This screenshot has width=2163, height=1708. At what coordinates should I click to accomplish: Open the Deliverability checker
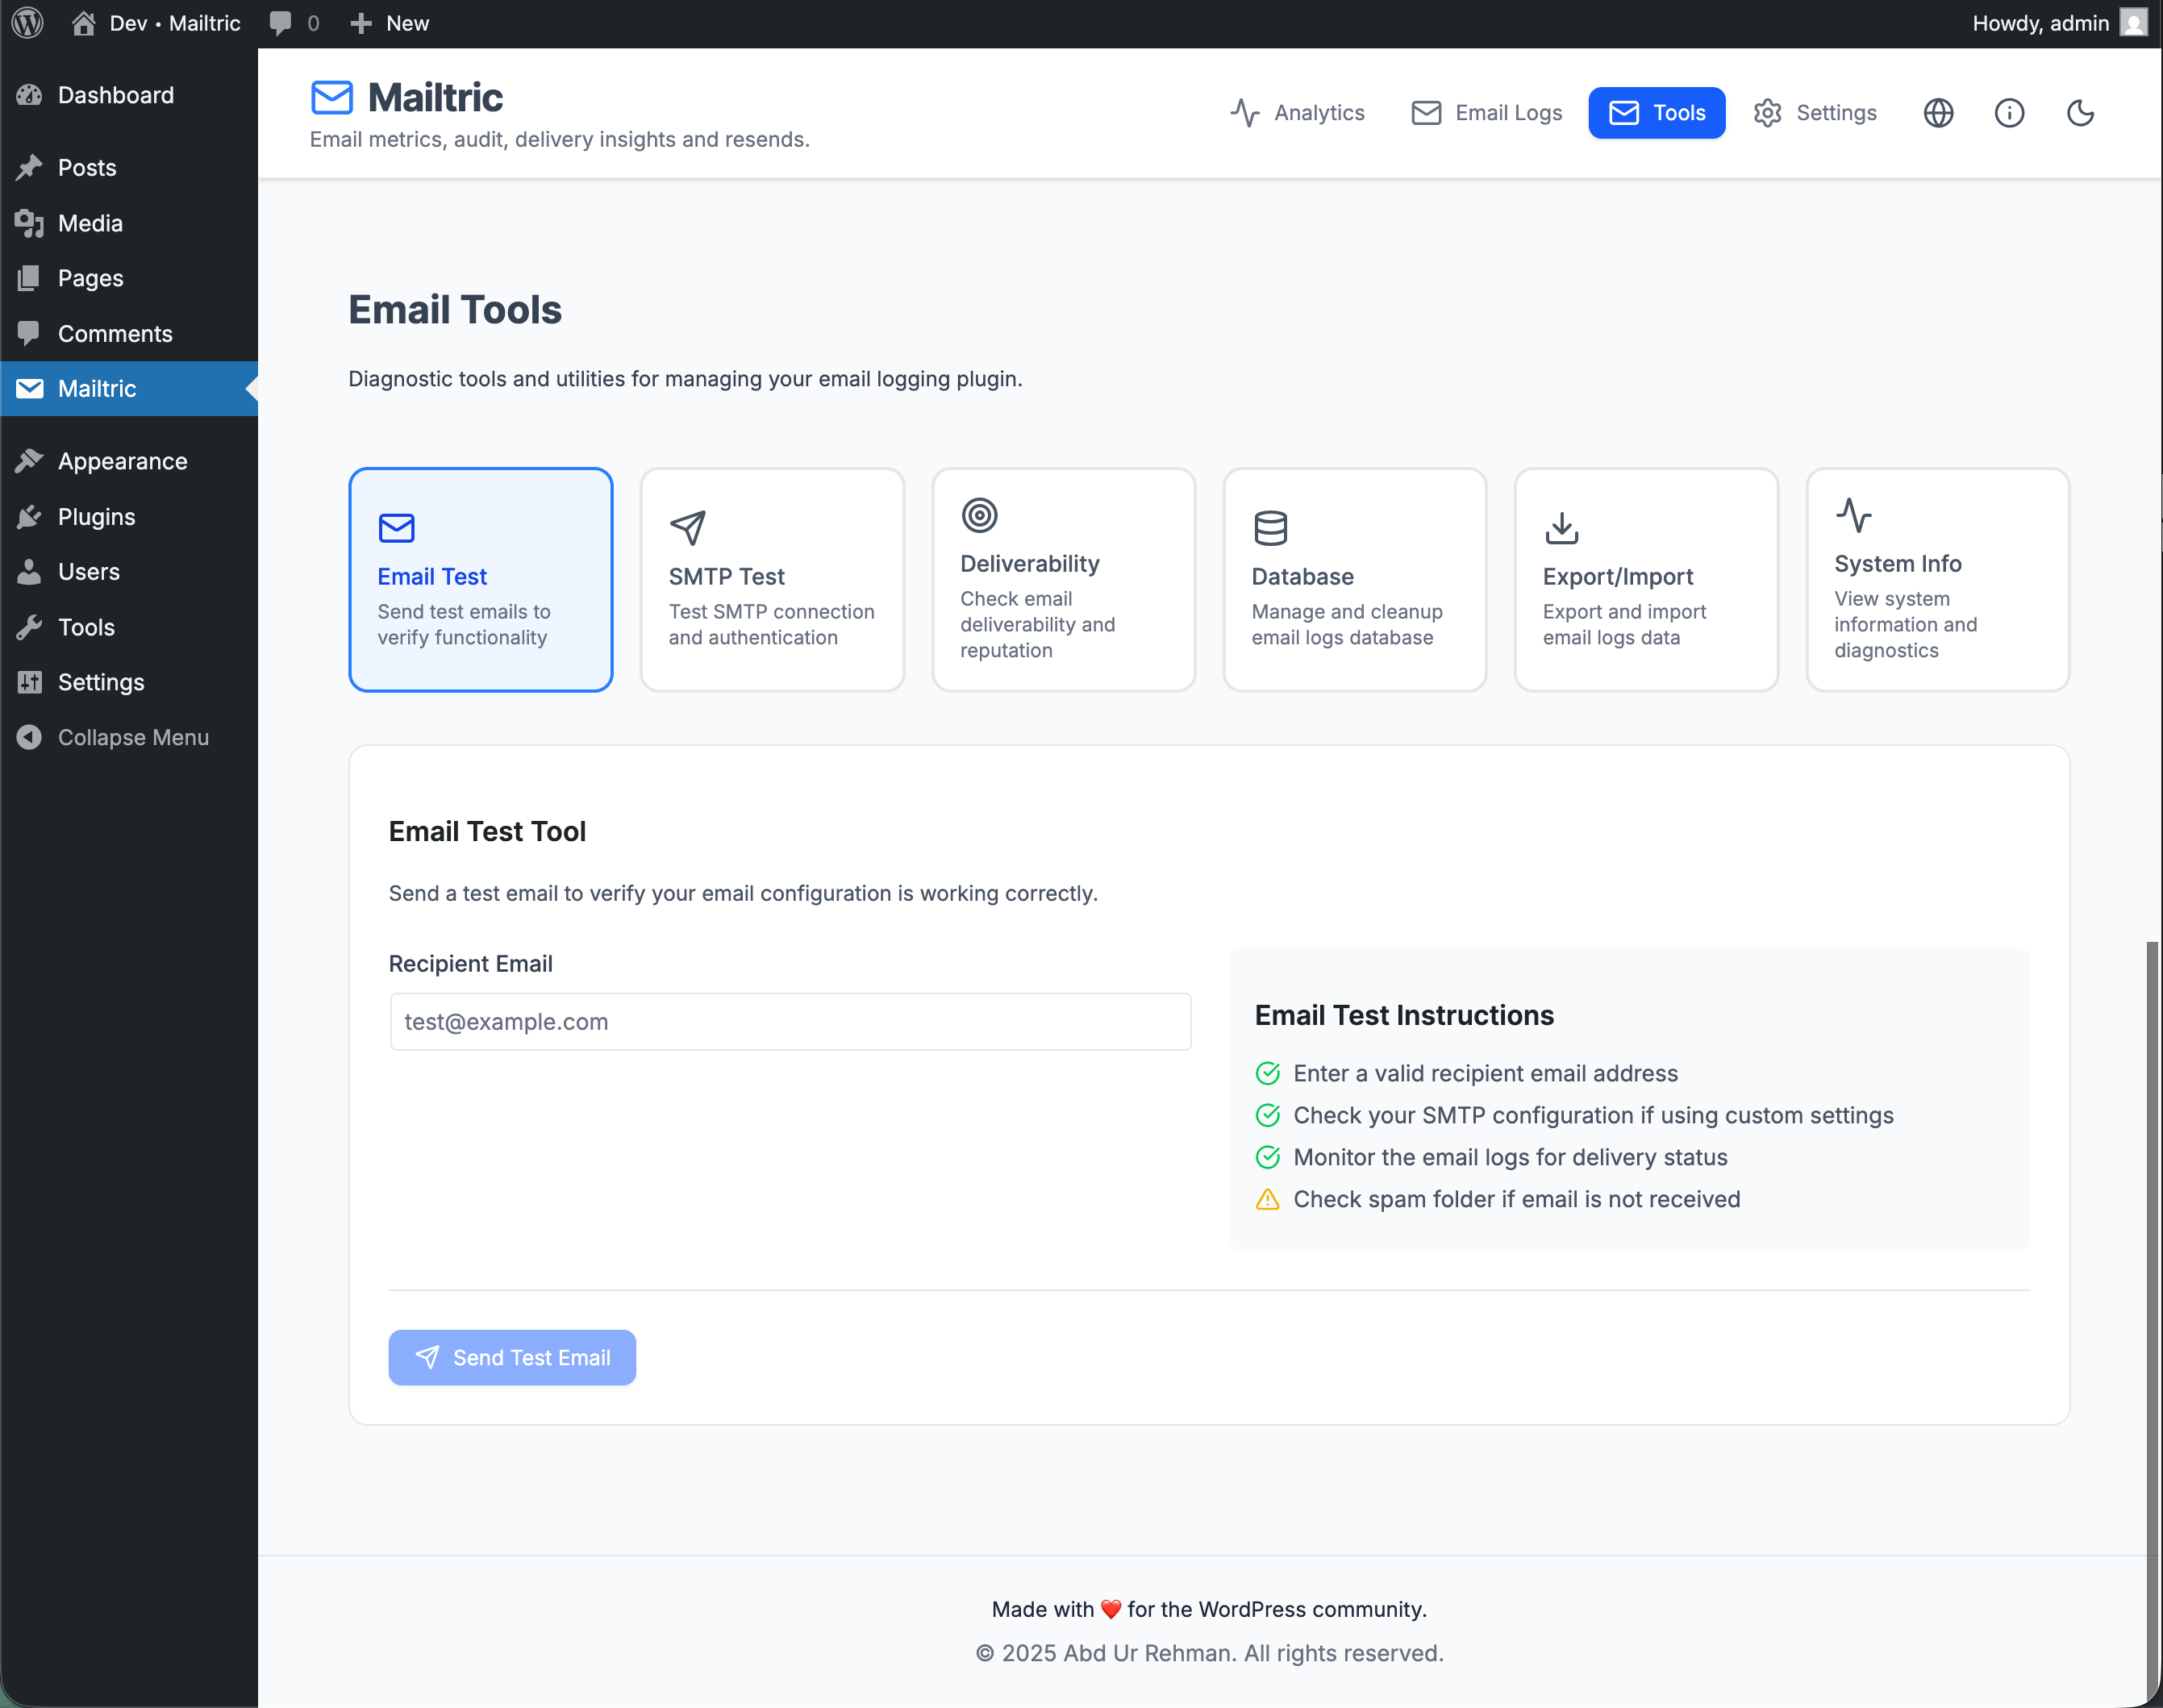pos(1063,580)
